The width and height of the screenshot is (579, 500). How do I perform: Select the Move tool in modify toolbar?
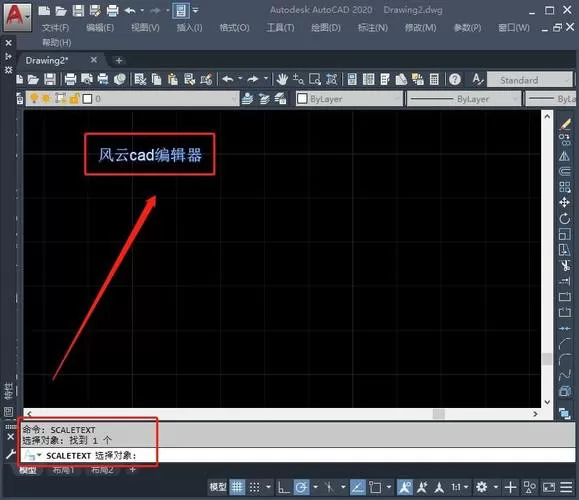coord(564,202)
